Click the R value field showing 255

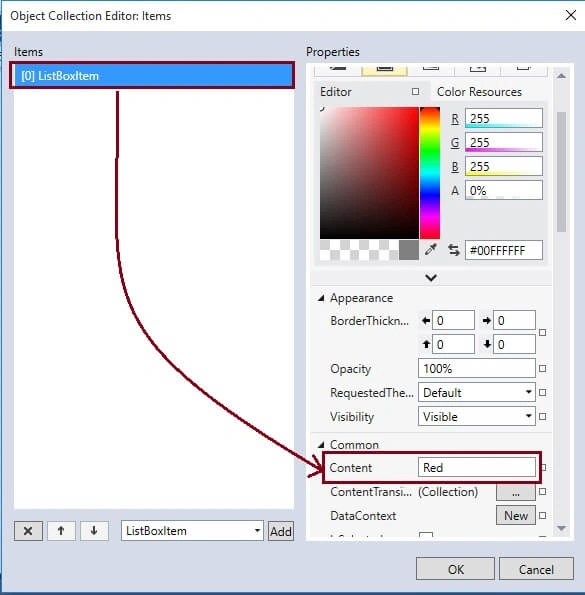click(x=504, y=118)
